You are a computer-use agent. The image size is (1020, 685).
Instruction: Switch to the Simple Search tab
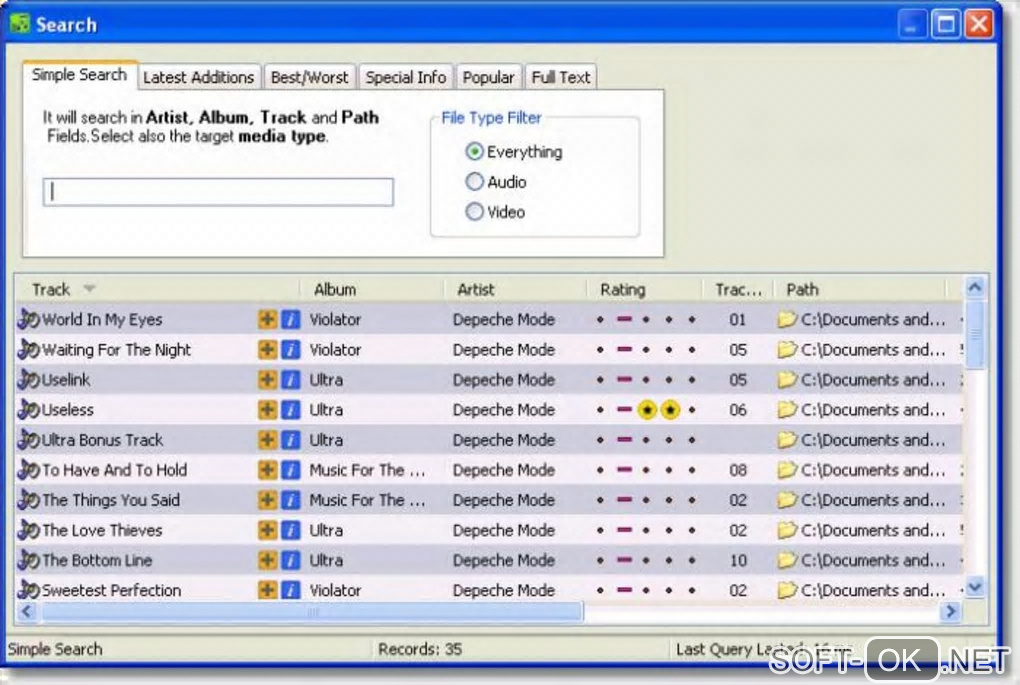coord(79,75)
